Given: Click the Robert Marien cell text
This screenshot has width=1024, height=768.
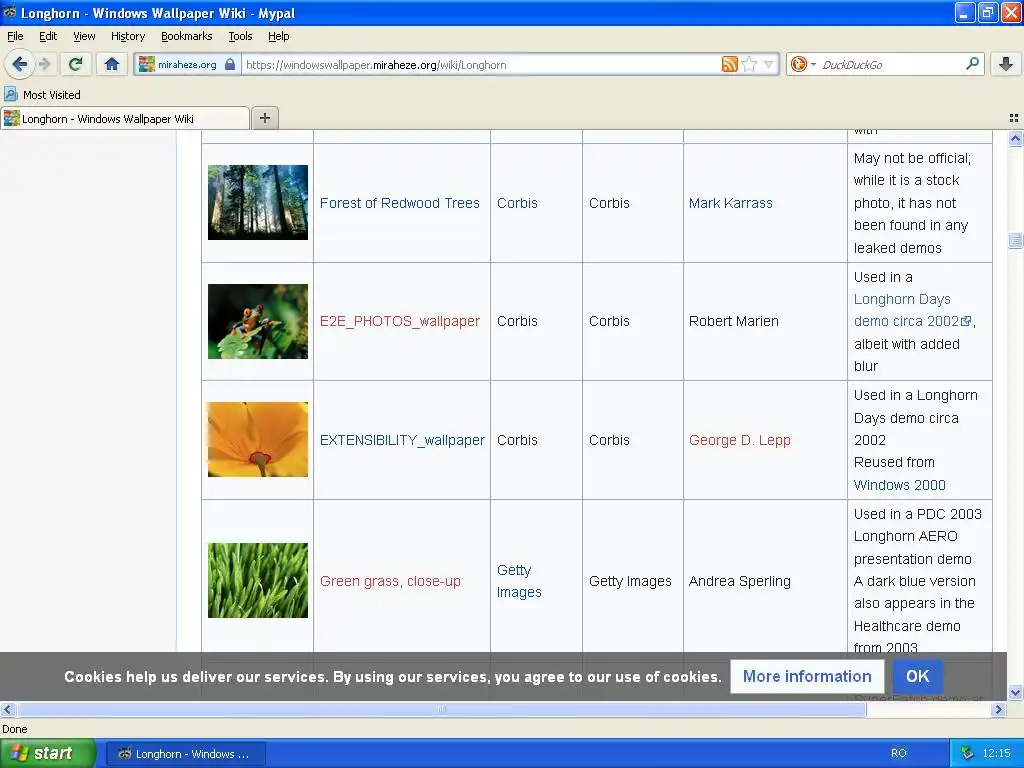Looking at the screenshot, I should 733,321.
